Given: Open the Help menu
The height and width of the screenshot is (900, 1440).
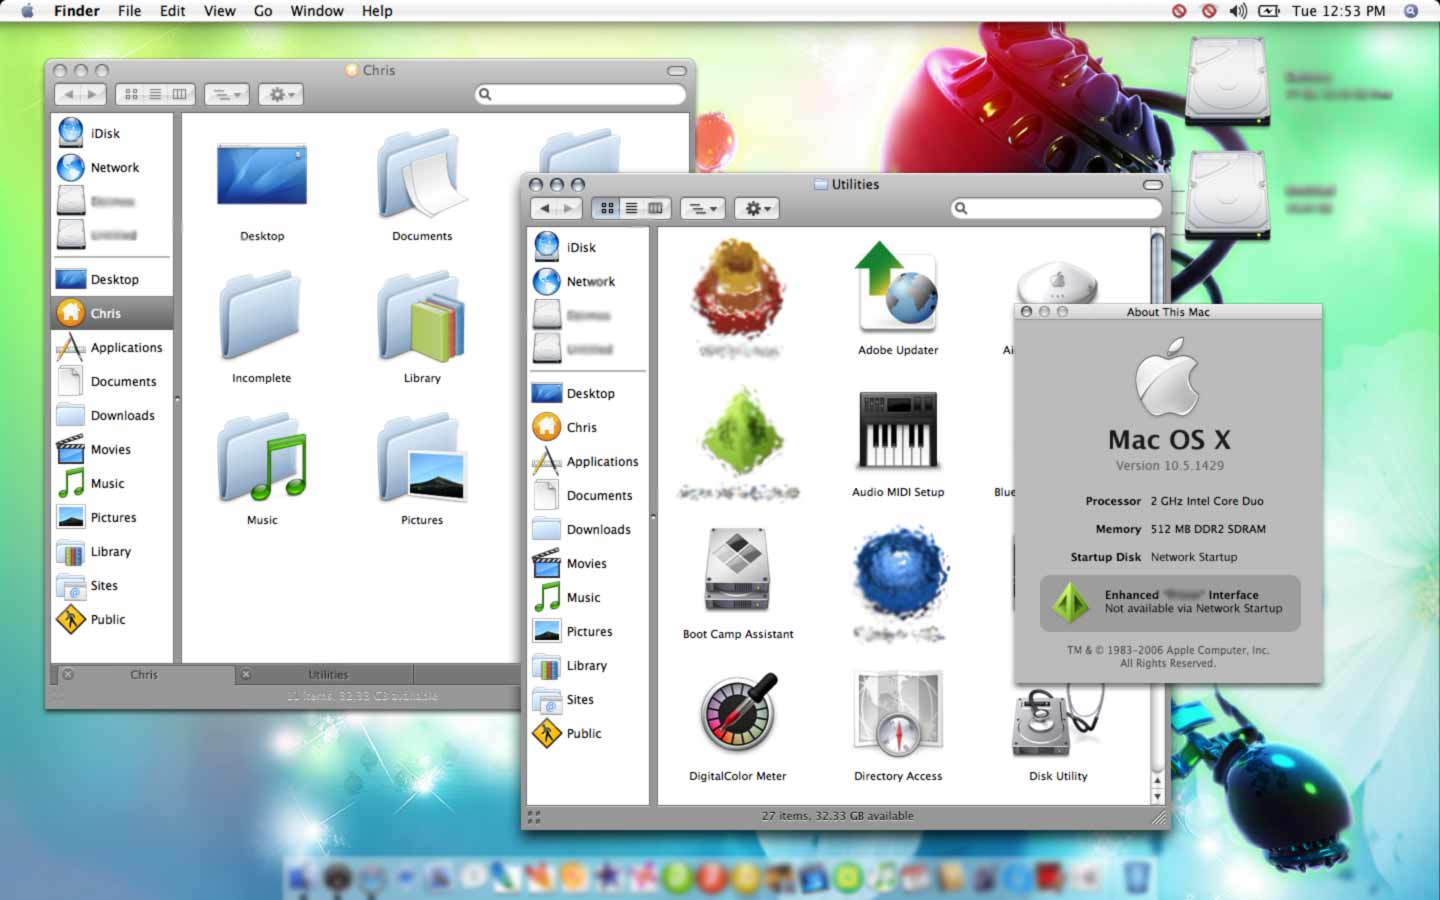Looking at the screenshot, I should [377, 11].
